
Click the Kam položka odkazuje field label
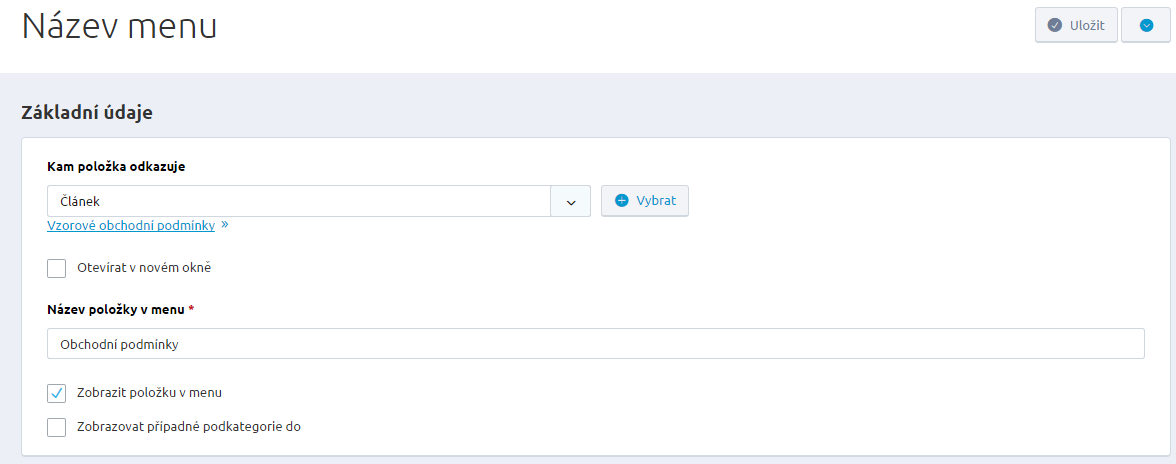point(116,167)
